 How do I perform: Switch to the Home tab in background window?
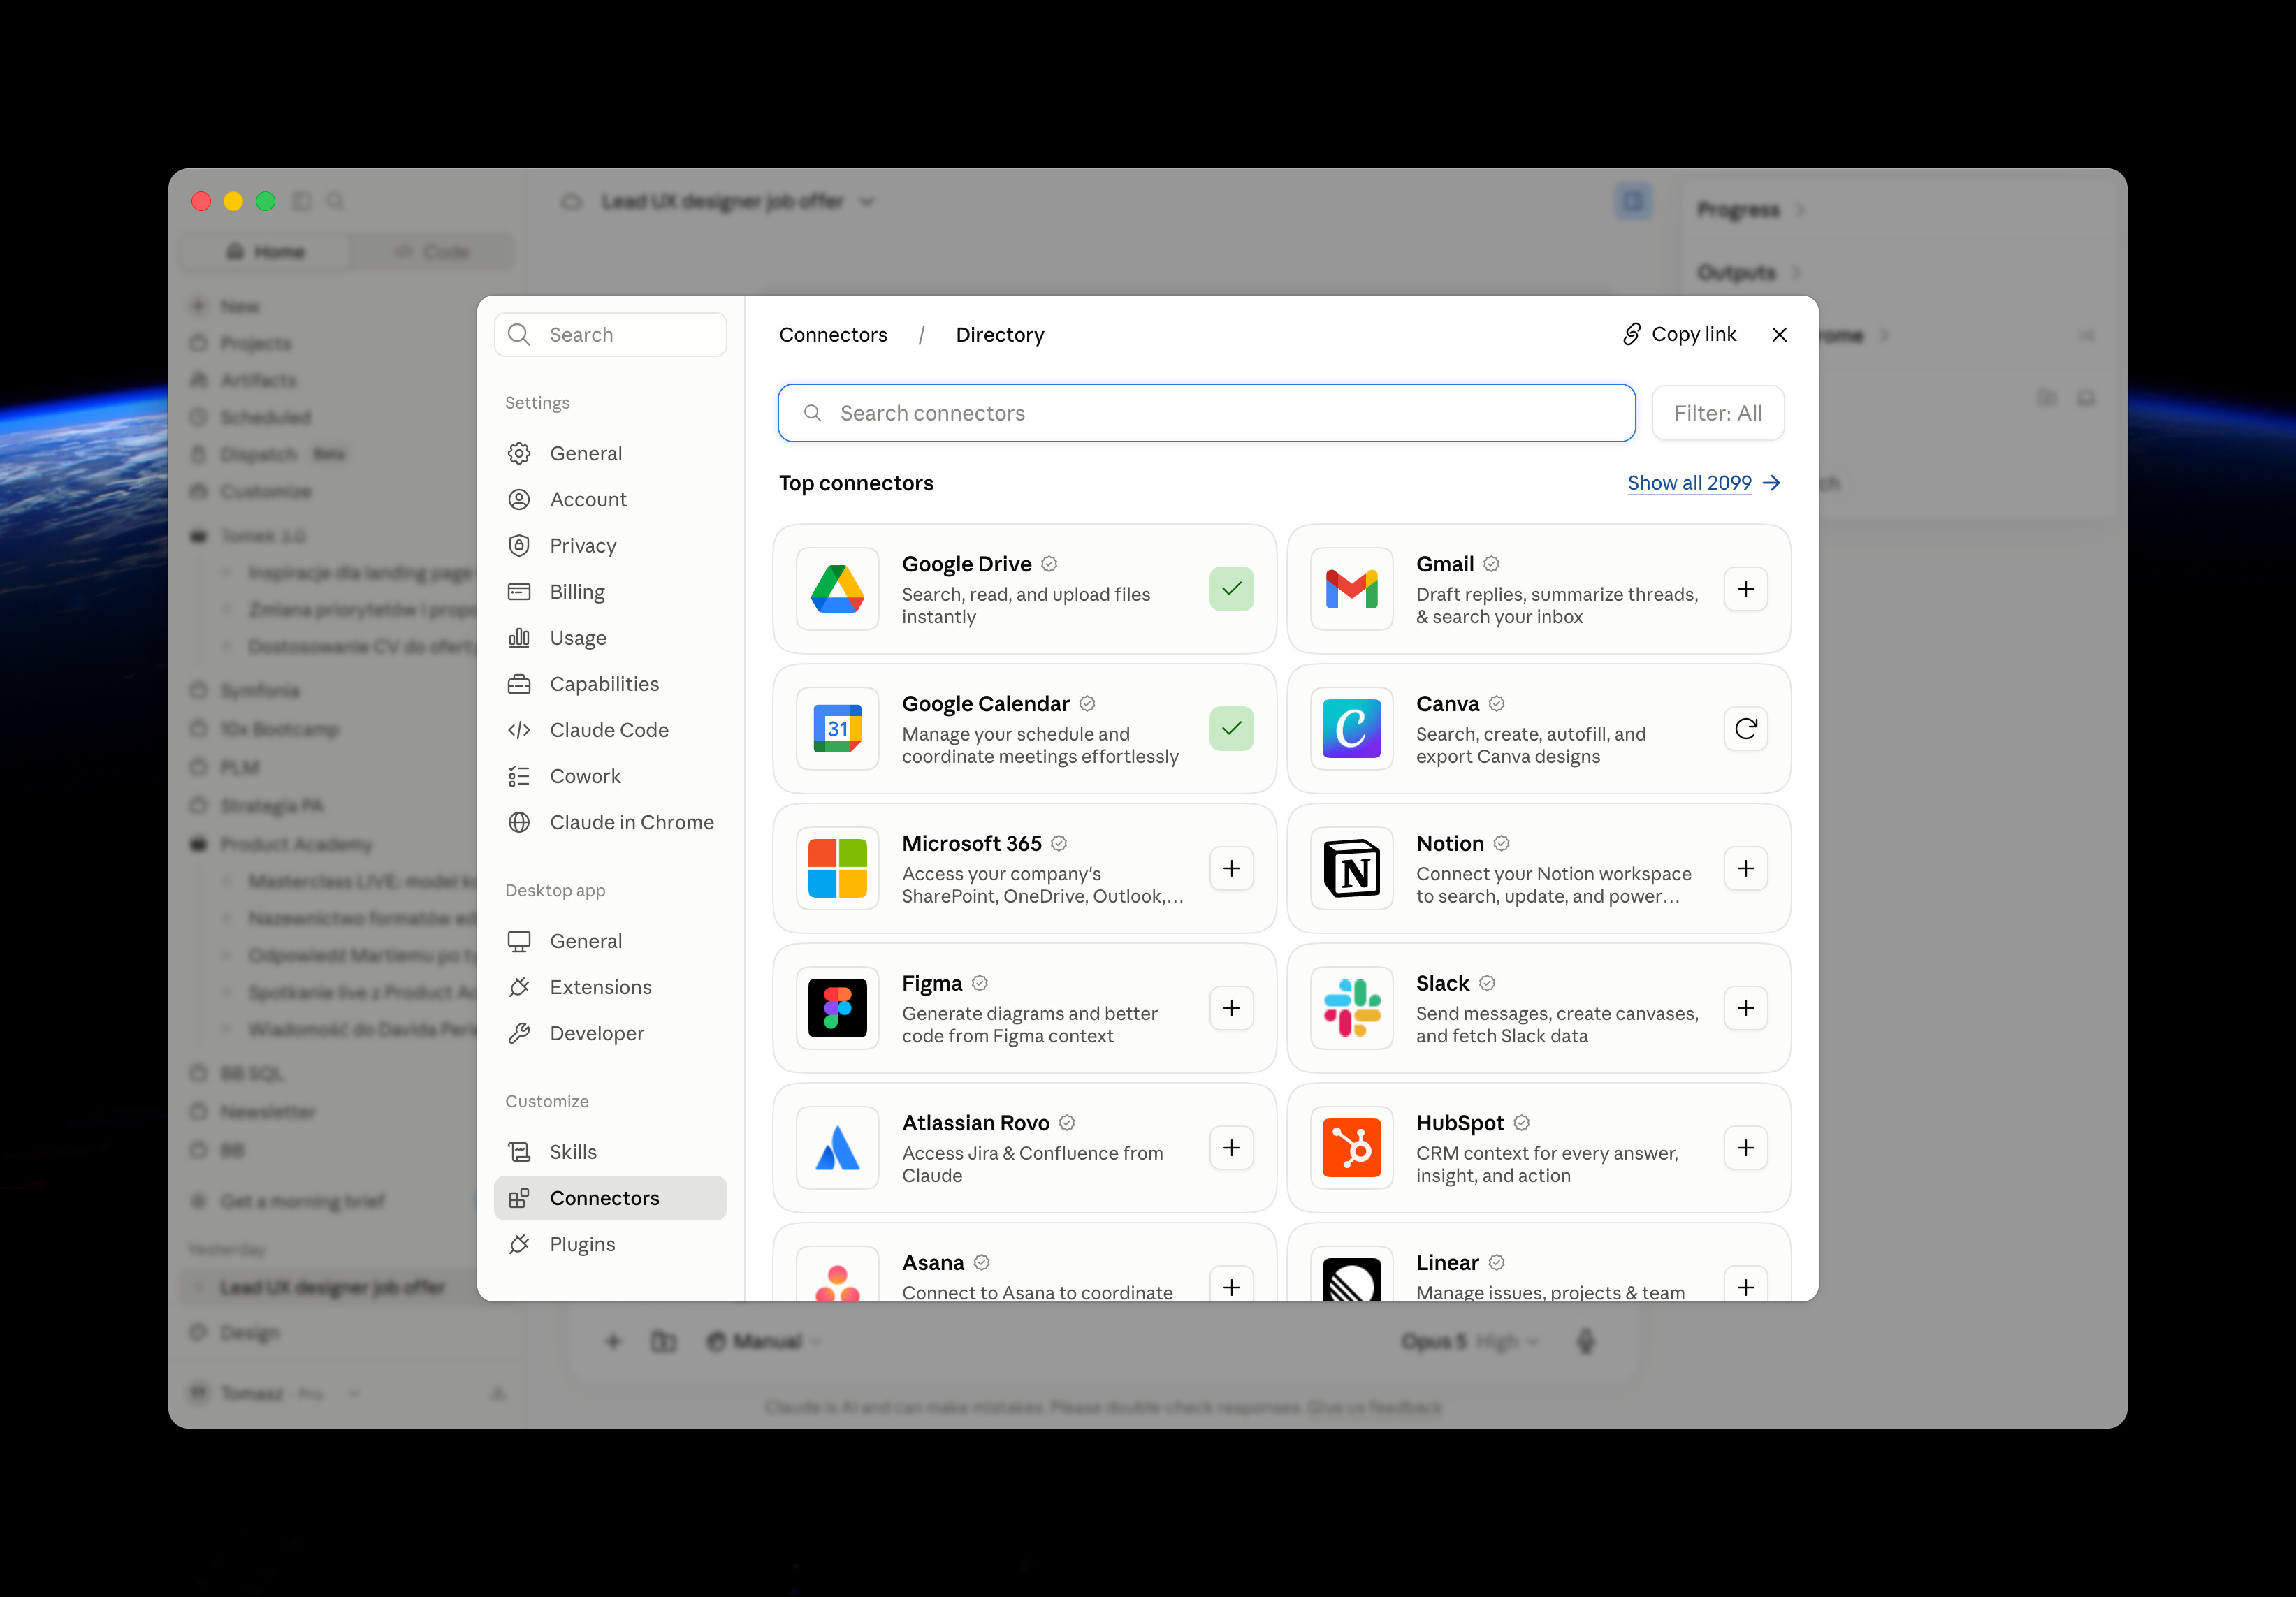pyautogui.click(x=266, y=251)
